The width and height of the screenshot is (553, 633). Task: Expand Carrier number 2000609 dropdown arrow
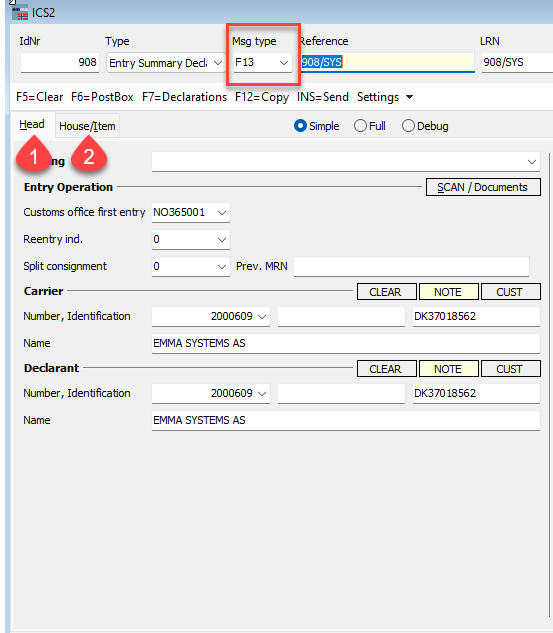(x=262, y=316)
